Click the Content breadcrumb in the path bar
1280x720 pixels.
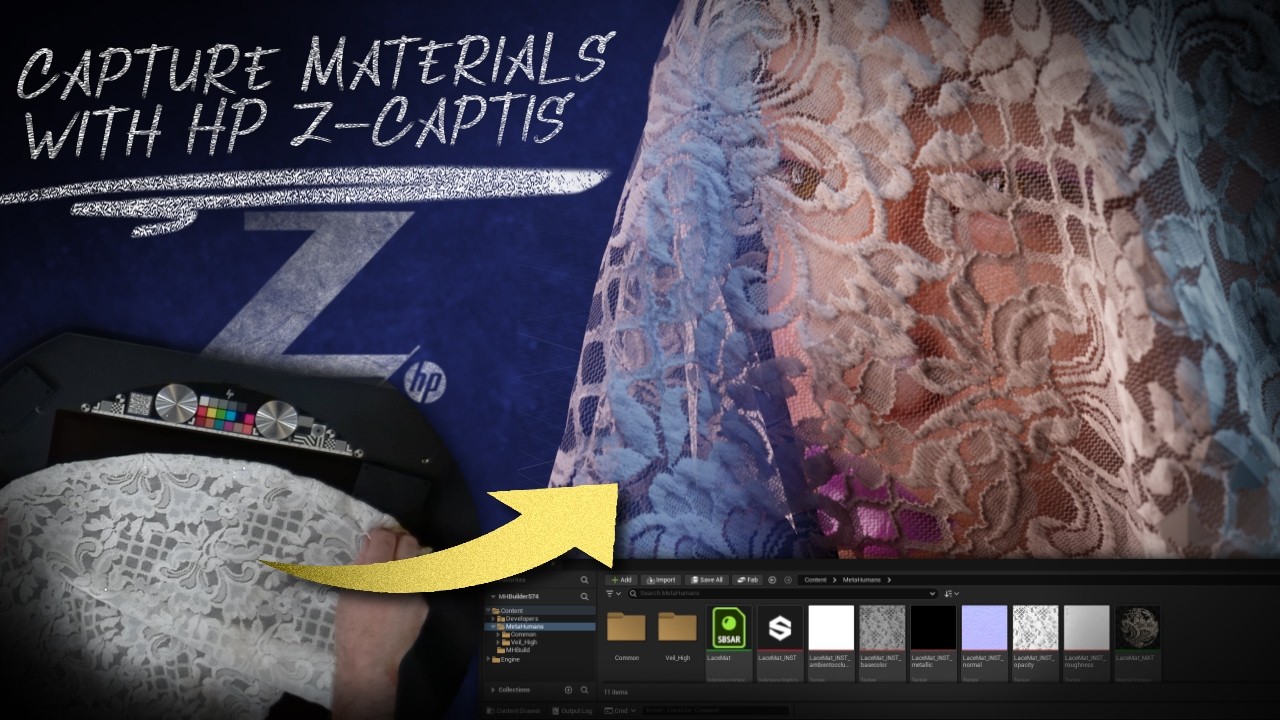point(816,580)
